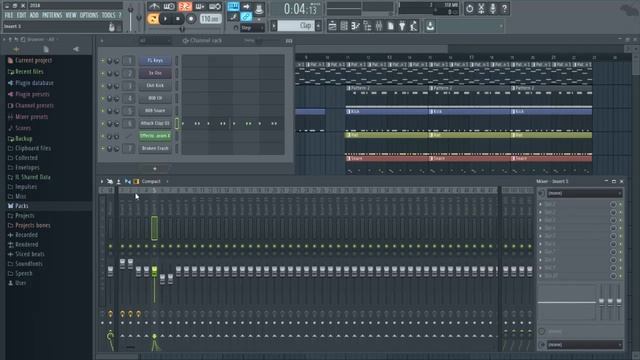Select the Broken Crash channel button
The image size is (640, 360).
(x=155, y=149)
